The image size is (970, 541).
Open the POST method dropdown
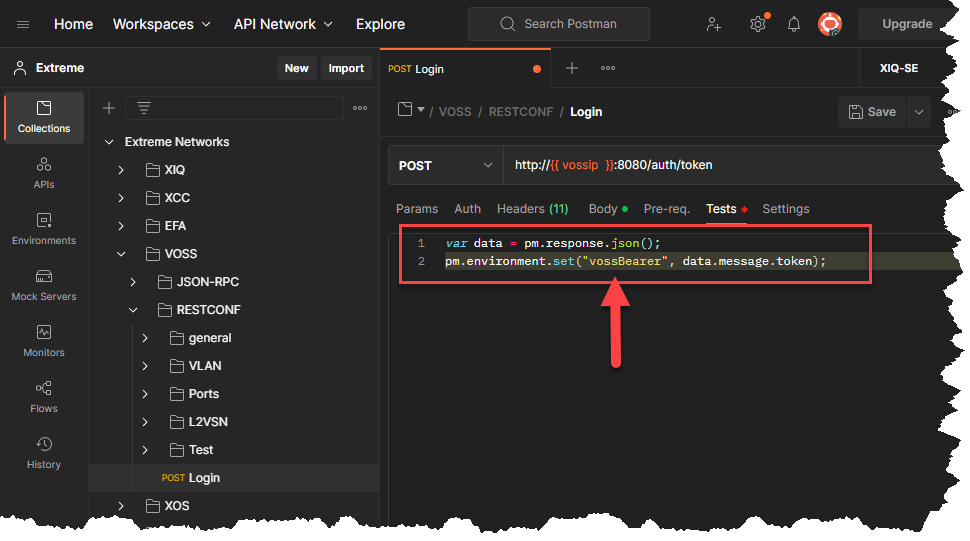[x=445, y=166]
